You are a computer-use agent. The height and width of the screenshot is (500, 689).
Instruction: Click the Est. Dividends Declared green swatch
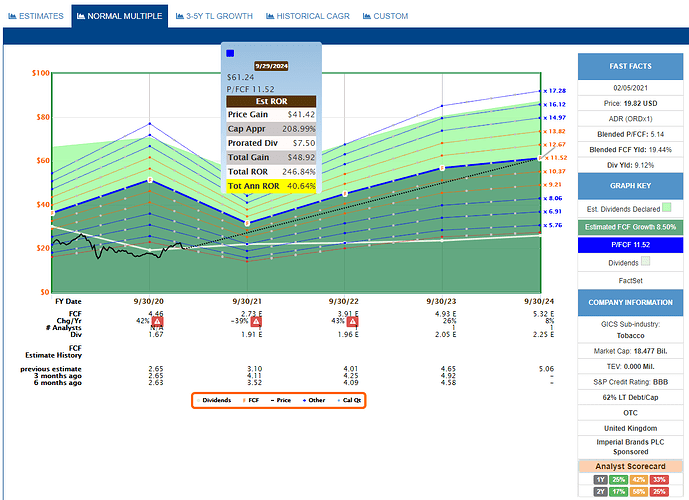coord(667,207)
